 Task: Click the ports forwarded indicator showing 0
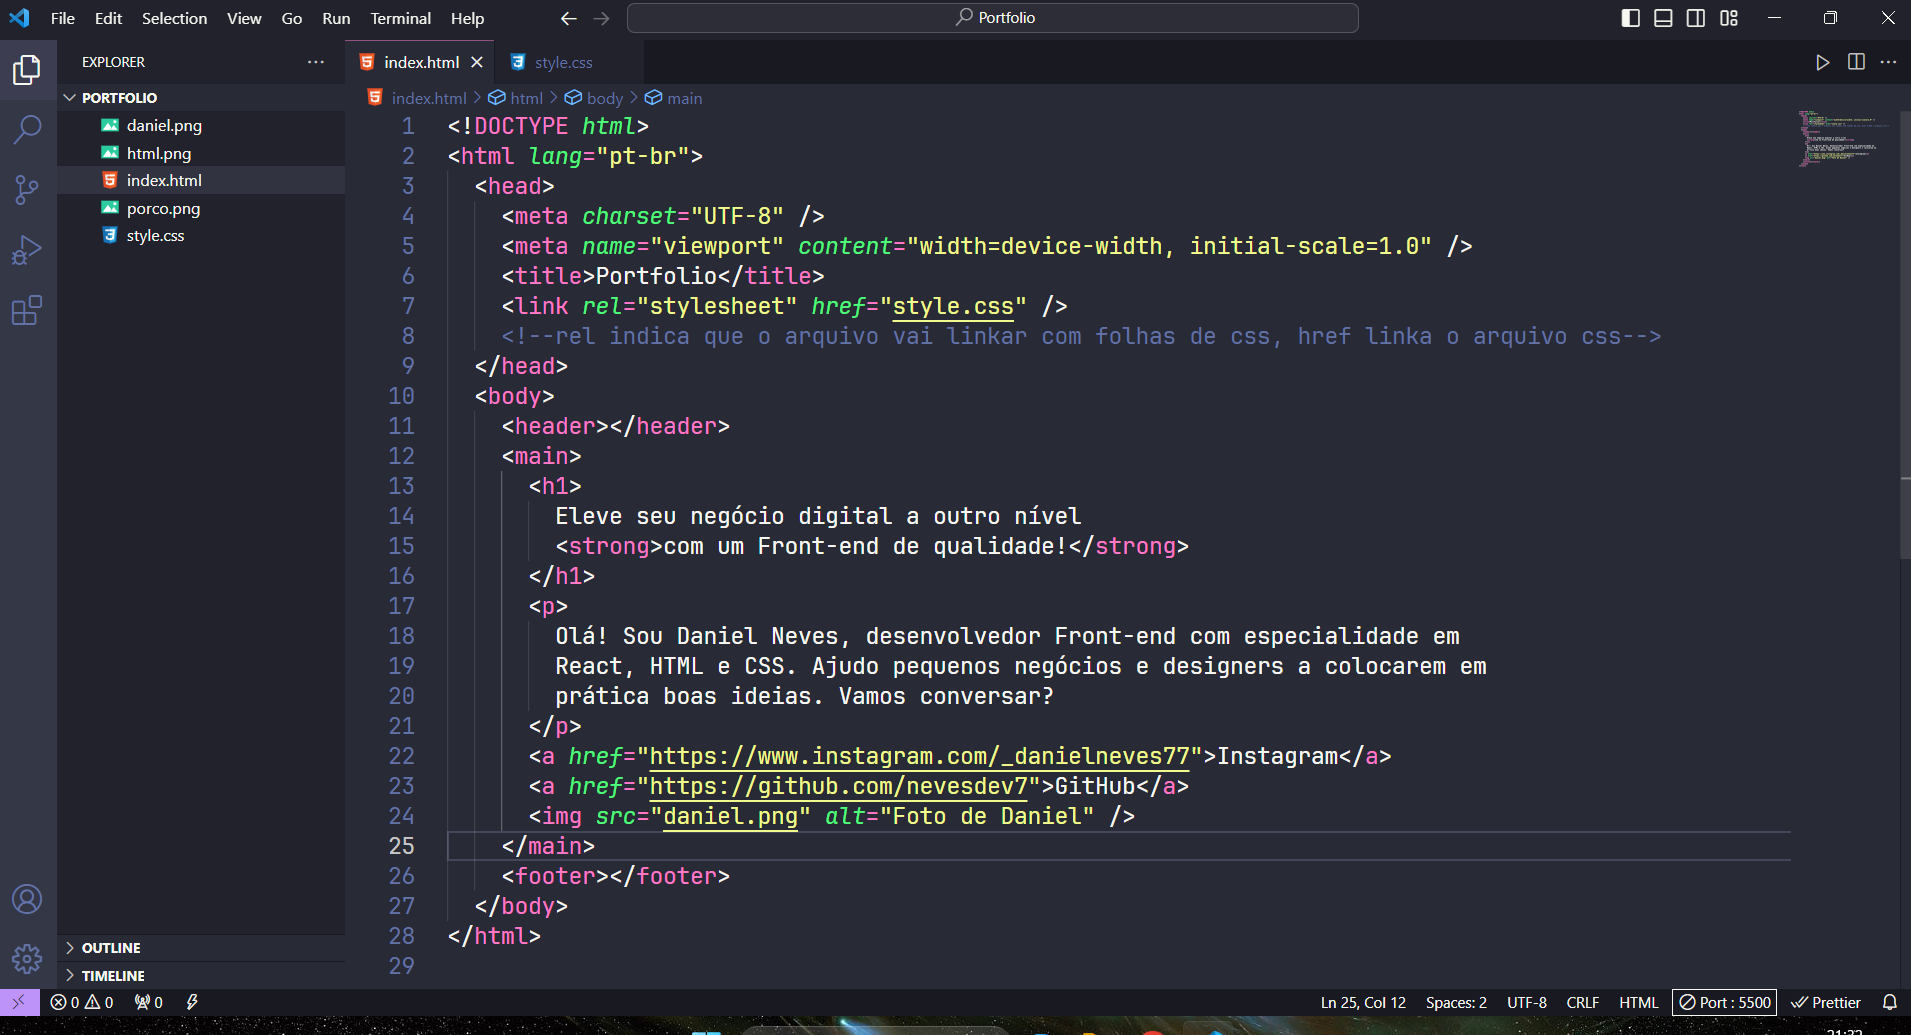pyautogui.click(x=149, y=1002)
